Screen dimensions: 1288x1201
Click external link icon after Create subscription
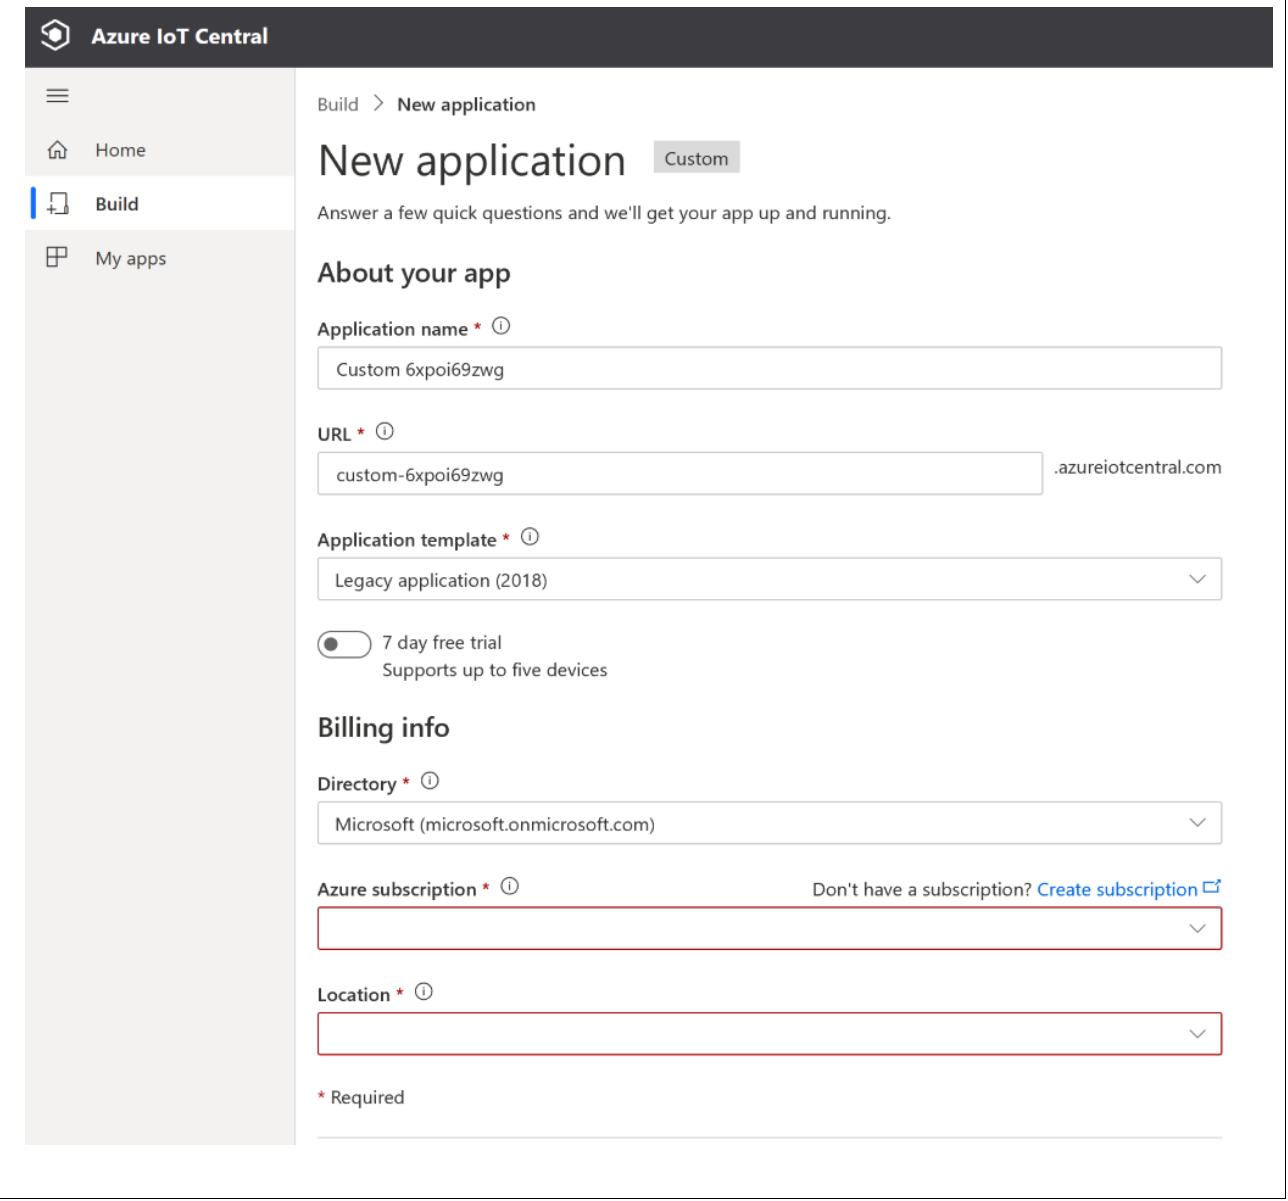click(1212, 887)
